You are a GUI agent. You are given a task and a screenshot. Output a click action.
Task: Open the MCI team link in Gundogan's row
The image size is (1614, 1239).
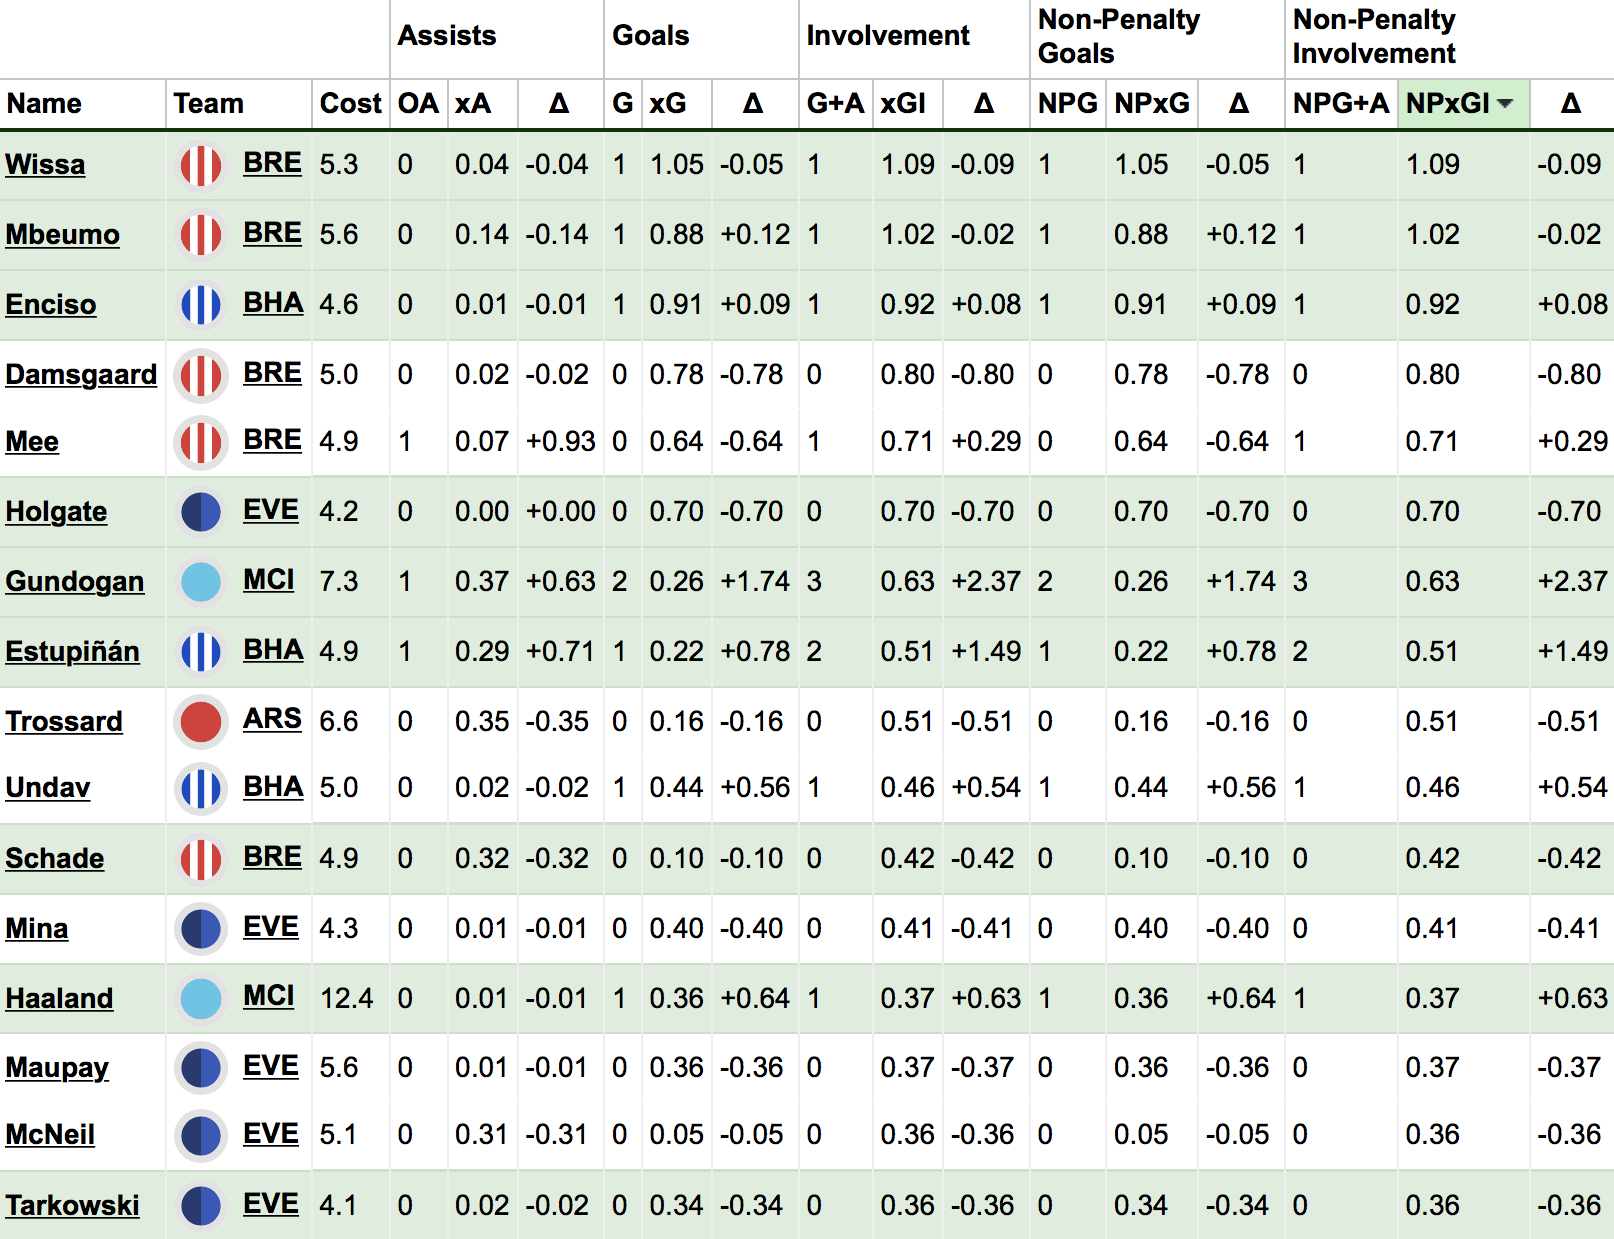point(269,580)
